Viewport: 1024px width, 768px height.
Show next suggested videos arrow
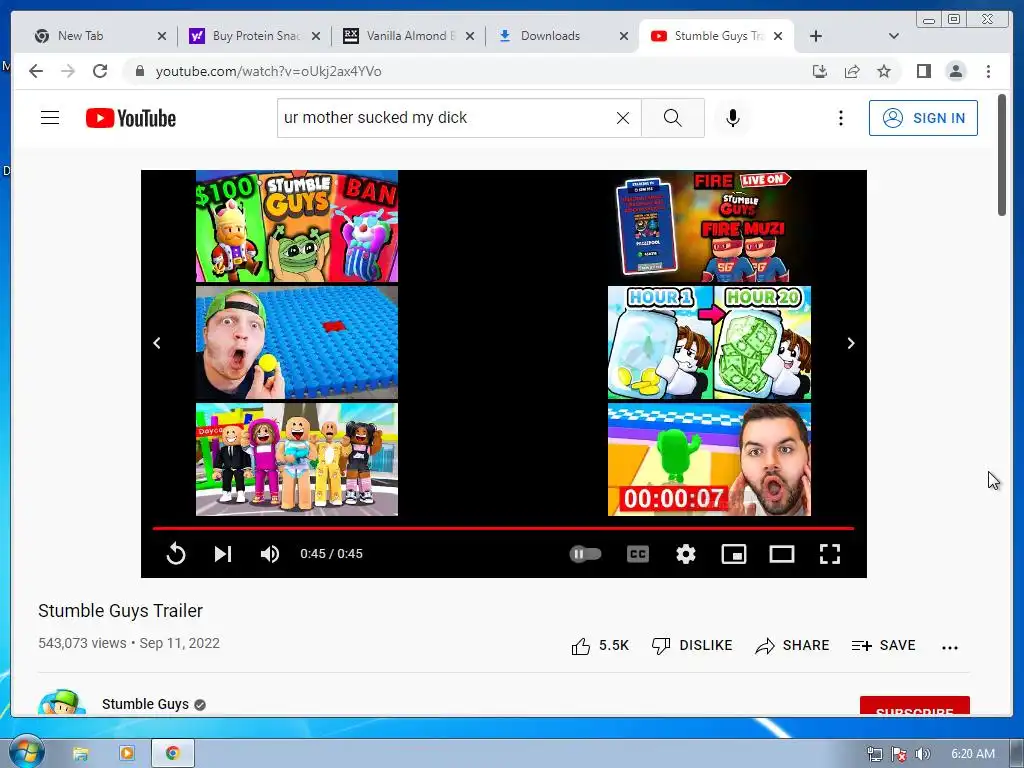pos(850,343)
